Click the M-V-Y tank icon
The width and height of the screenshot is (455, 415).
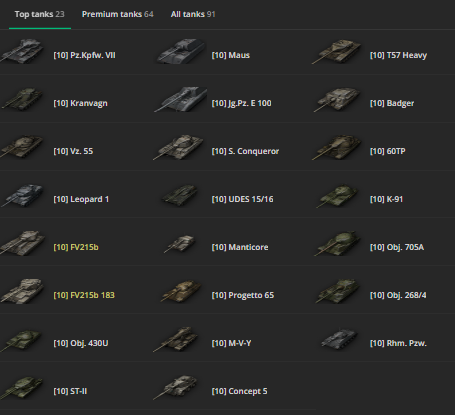(x=176, y=339)
